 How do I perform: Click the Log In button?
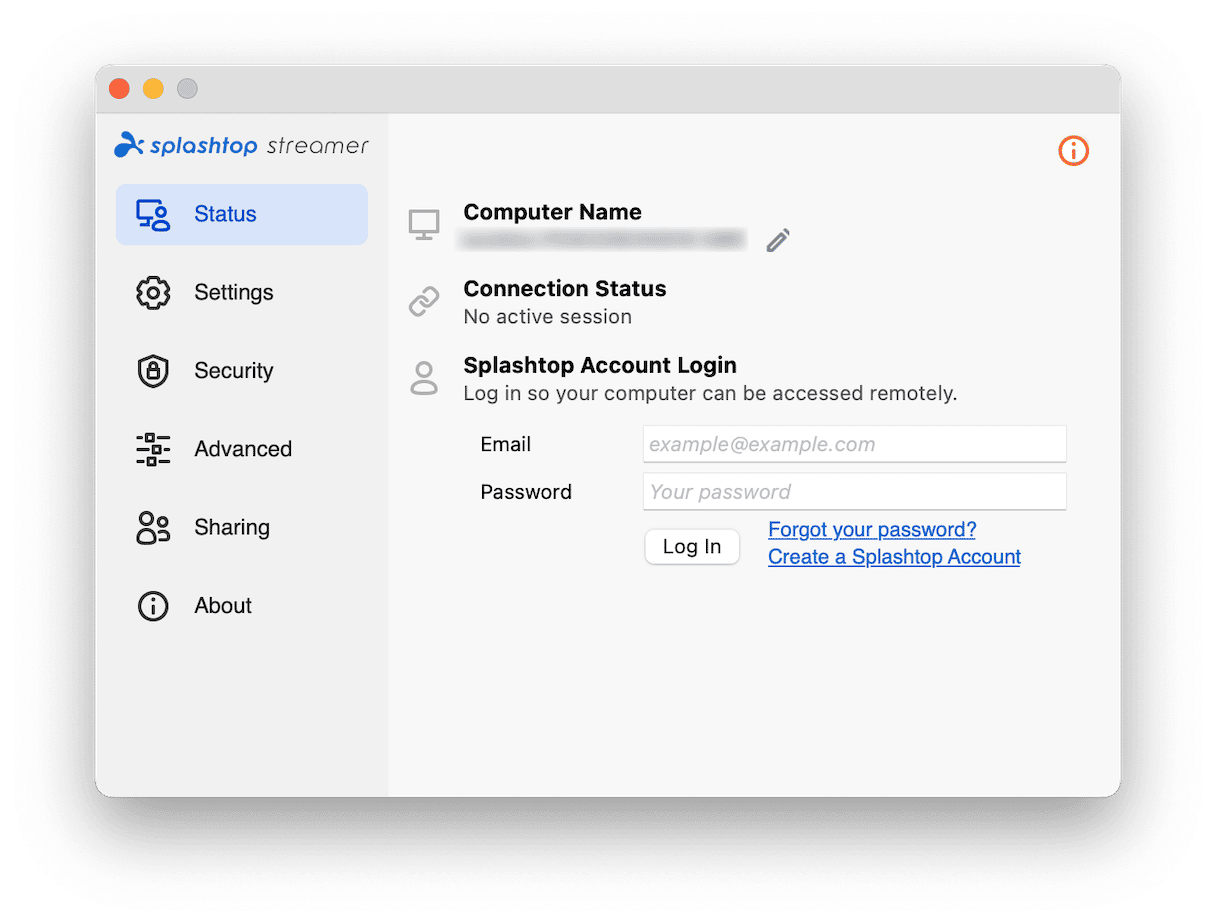tap(692, 547)
